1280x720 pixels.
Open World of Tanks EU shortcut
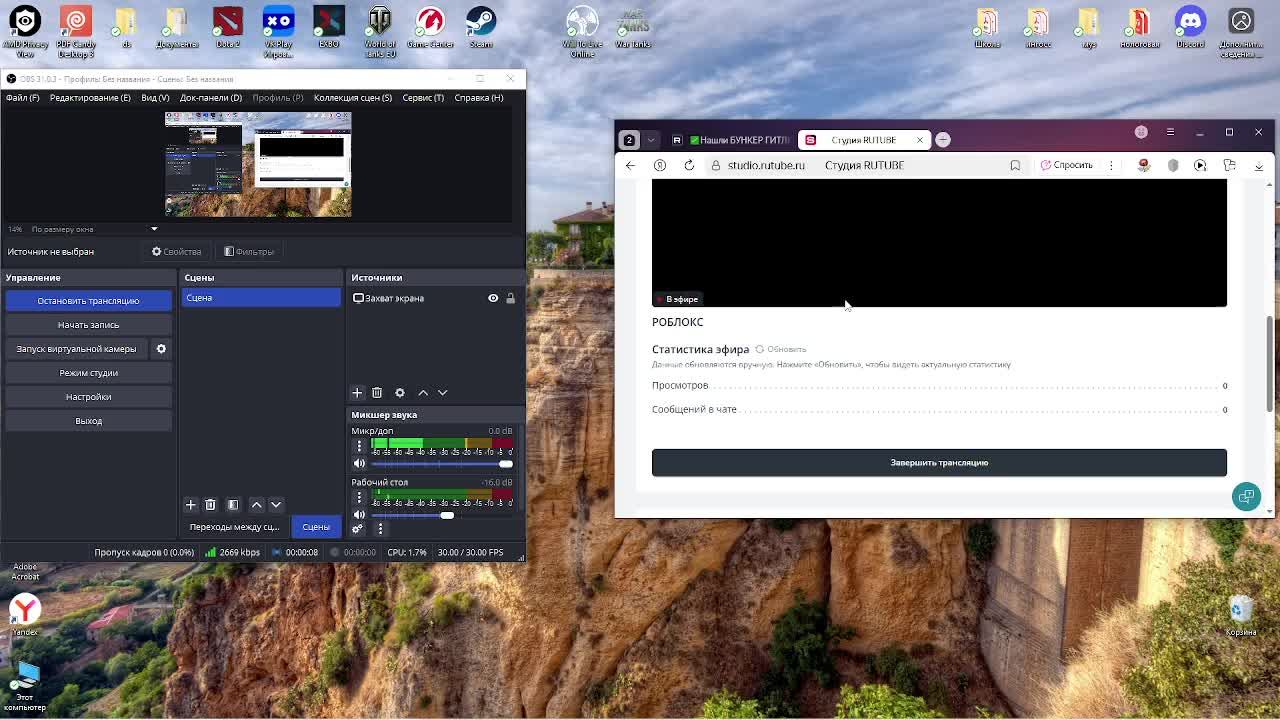click(x=380, y=32)
